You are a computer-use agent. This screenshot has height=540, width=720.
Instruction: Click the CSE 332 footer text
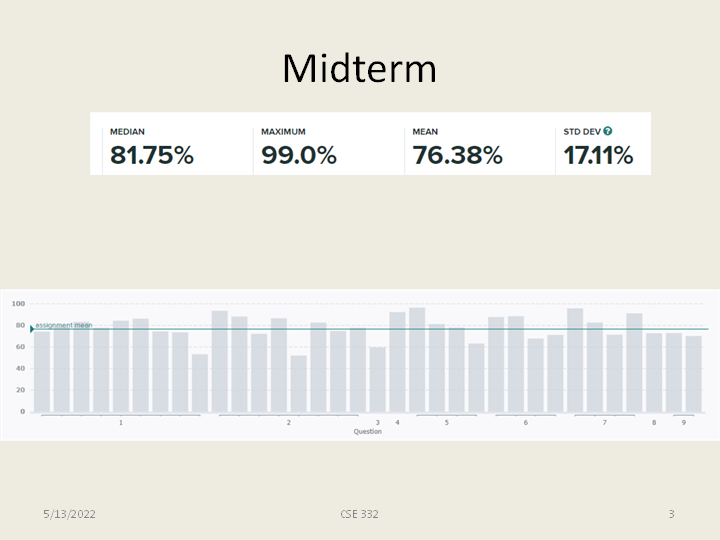click(359, 514)
